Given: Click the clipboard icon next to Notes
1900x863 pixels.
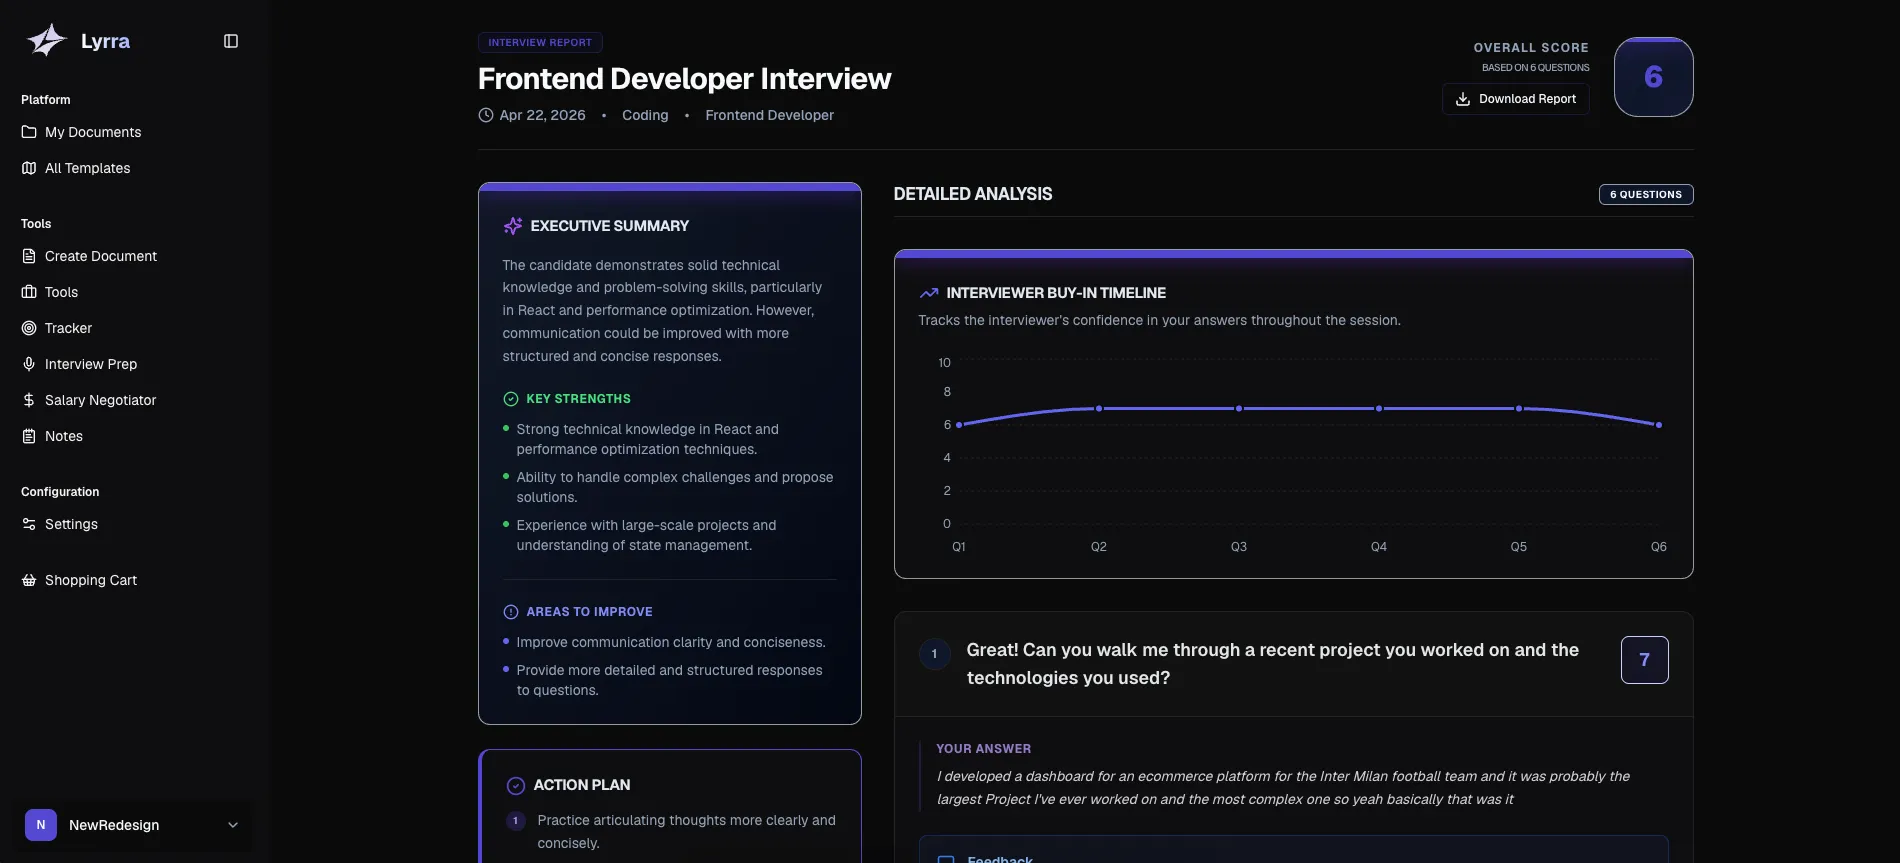Looking at the screenshot, I should [x=29, y=436].
